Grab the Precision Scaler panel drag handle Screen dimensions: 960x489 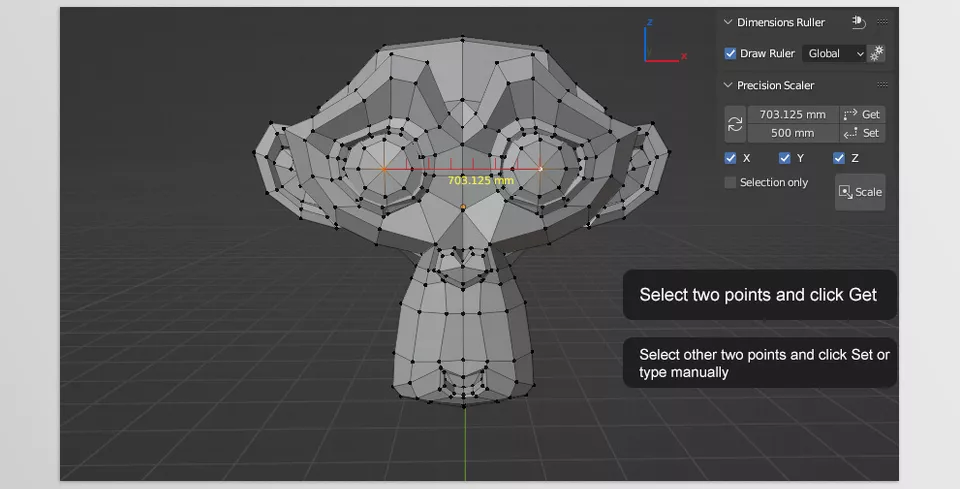882,85
